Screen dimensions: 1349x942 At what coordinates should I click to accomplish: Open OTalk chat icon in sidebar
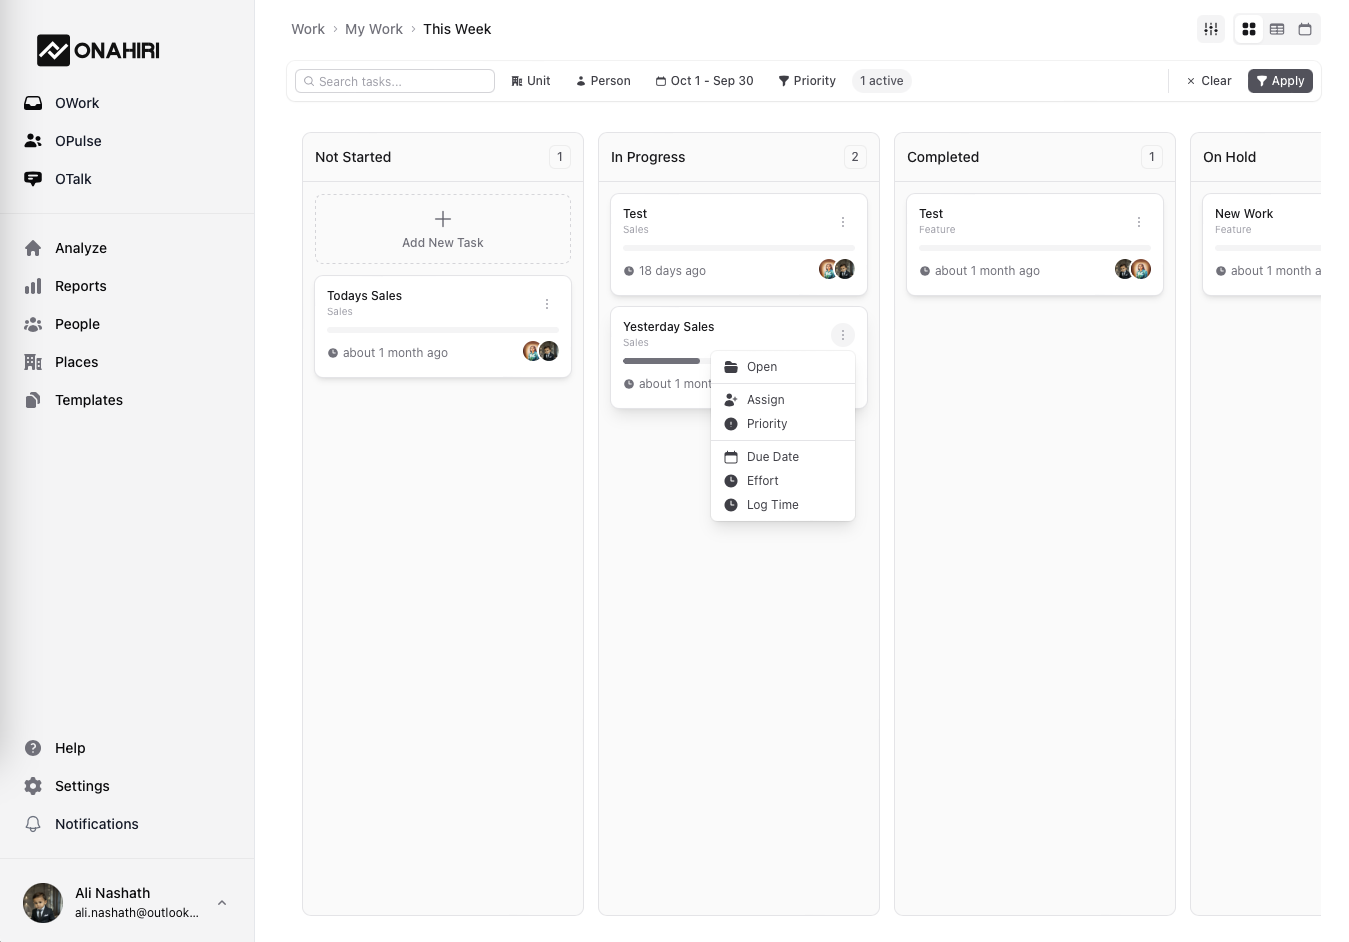(x=33, y=179)
